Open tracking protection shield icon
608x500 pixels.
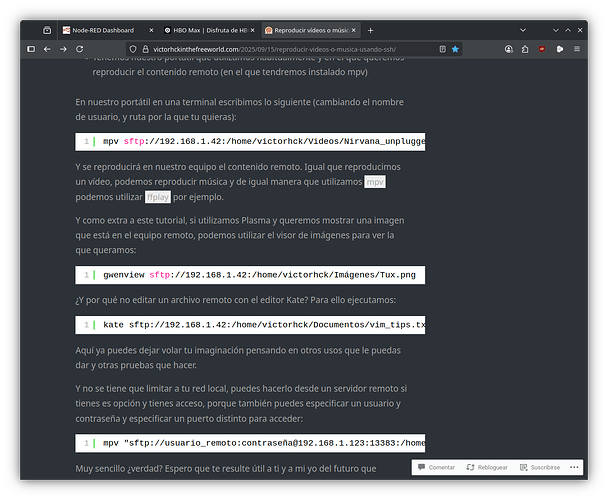pyautogui.click(x=133, y=49)
